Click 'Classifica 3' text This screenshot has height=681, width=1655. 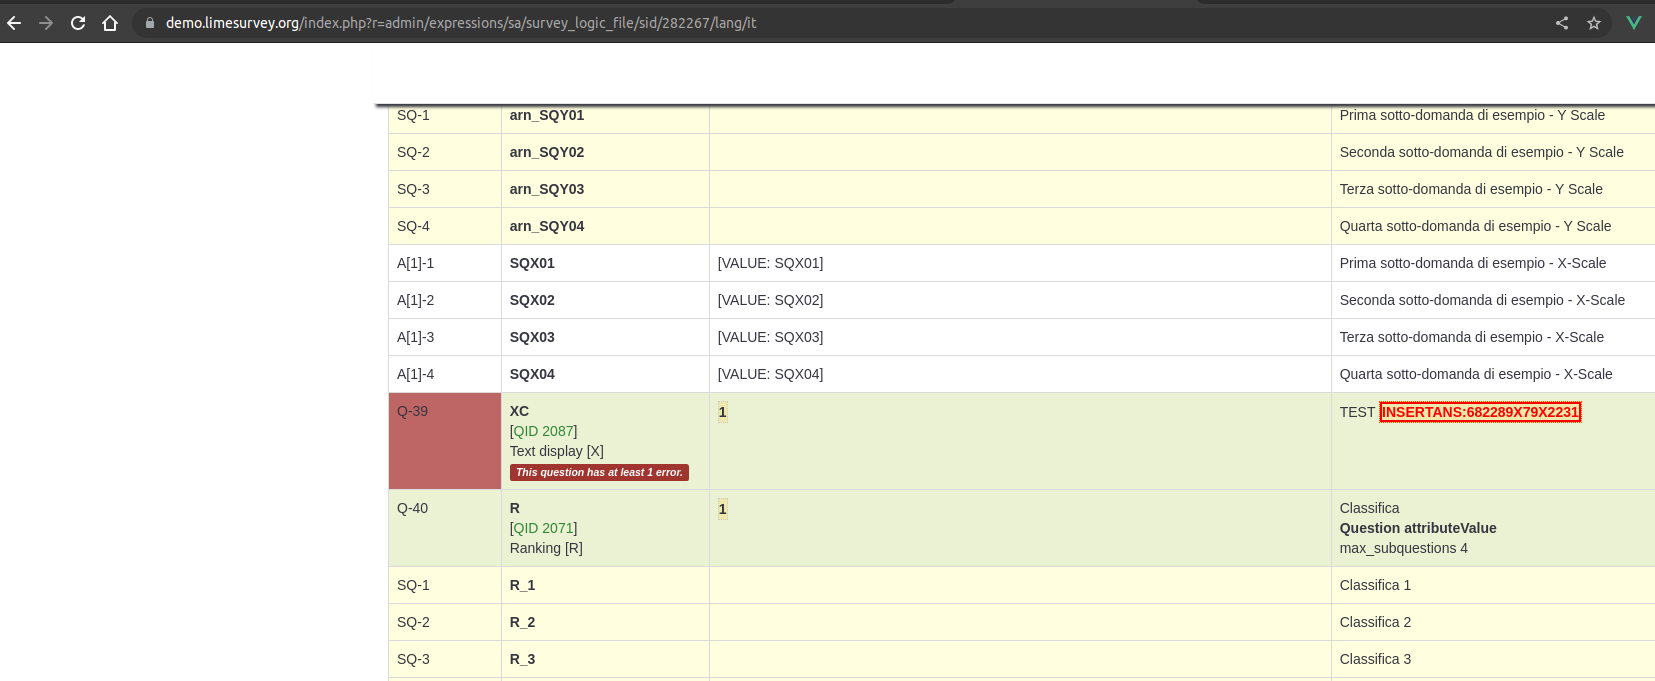point(1375,659)
